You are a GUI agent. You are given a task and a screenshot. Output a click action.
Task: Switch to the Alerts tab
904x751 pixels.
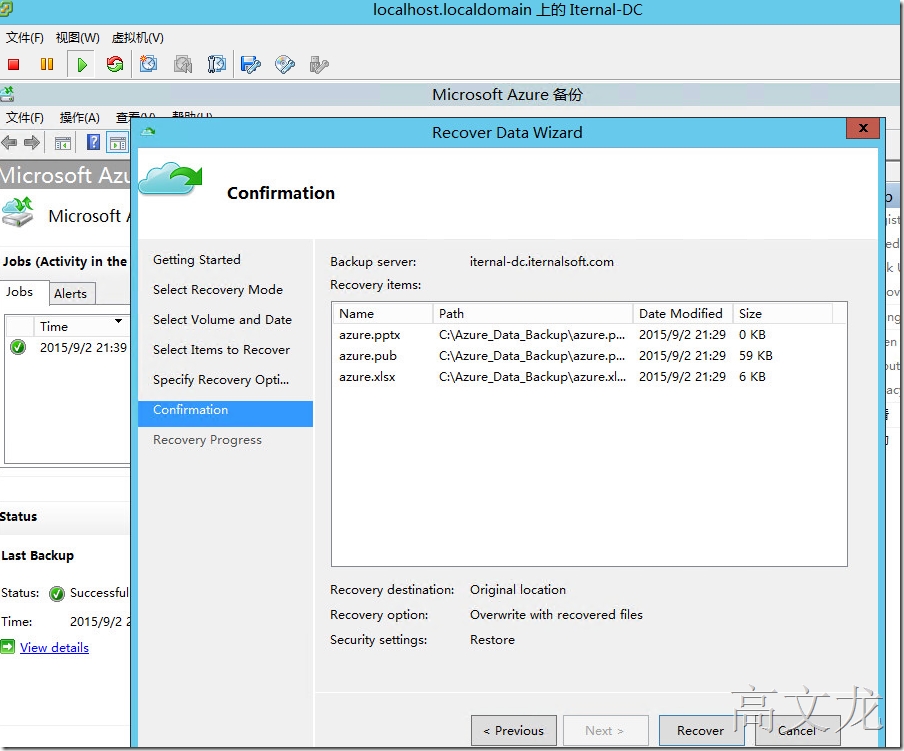pos(70,293)
